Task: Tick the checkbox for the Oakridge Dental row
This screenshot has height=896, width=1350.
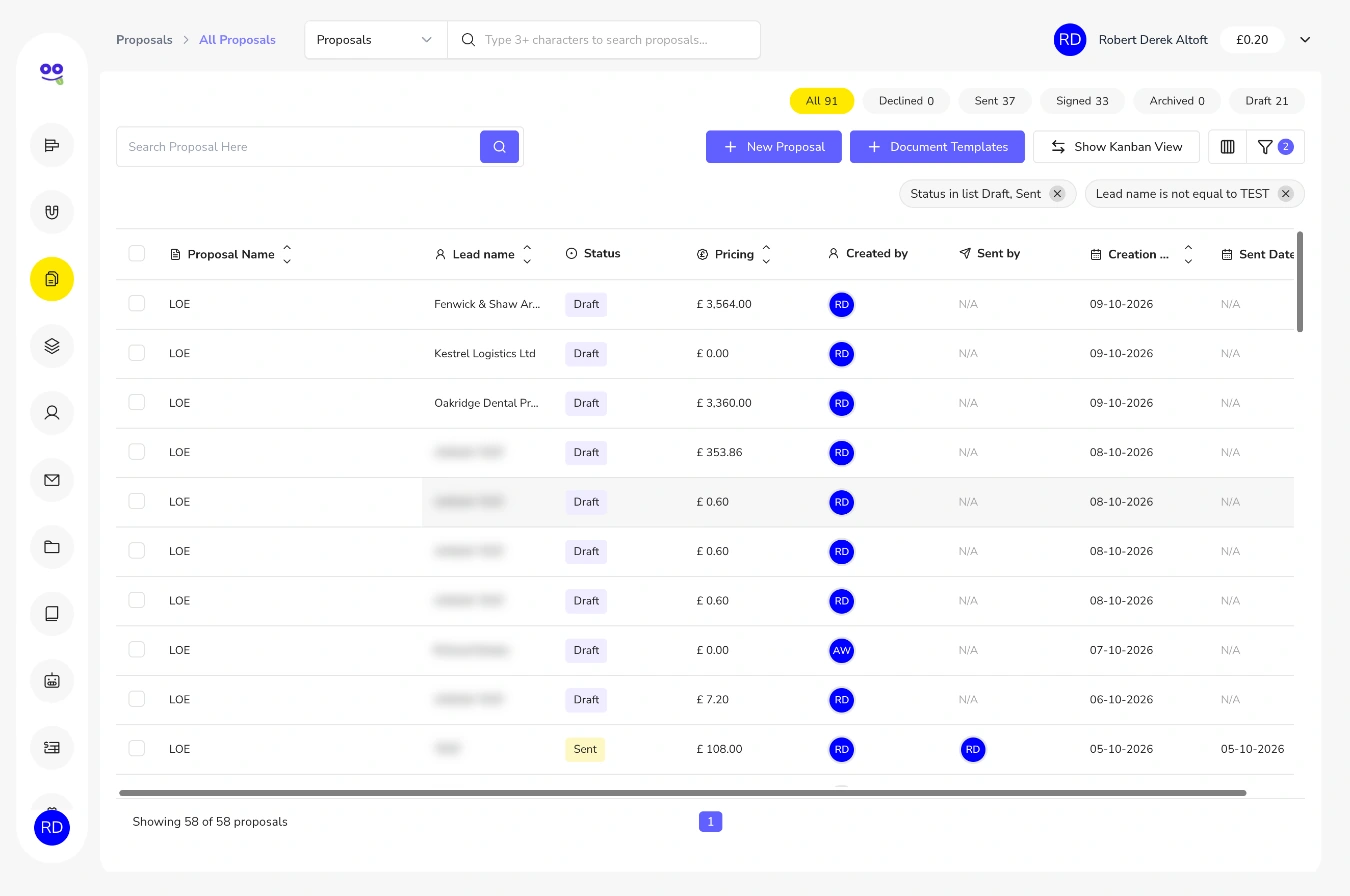Action: (137, 403)
